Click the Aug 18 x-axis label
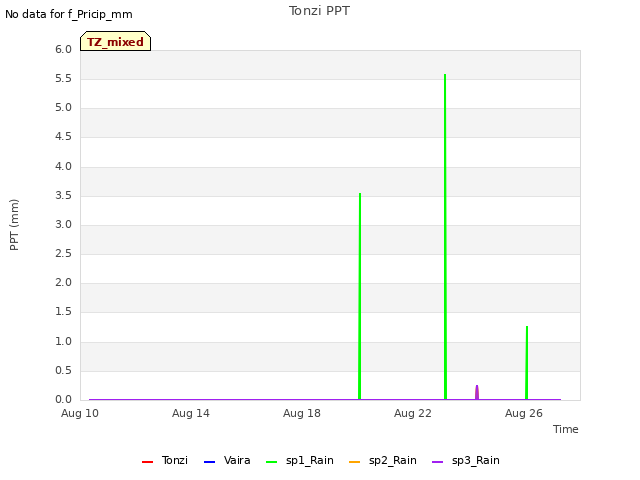The image size is (640, 480). tap(302, 413)
